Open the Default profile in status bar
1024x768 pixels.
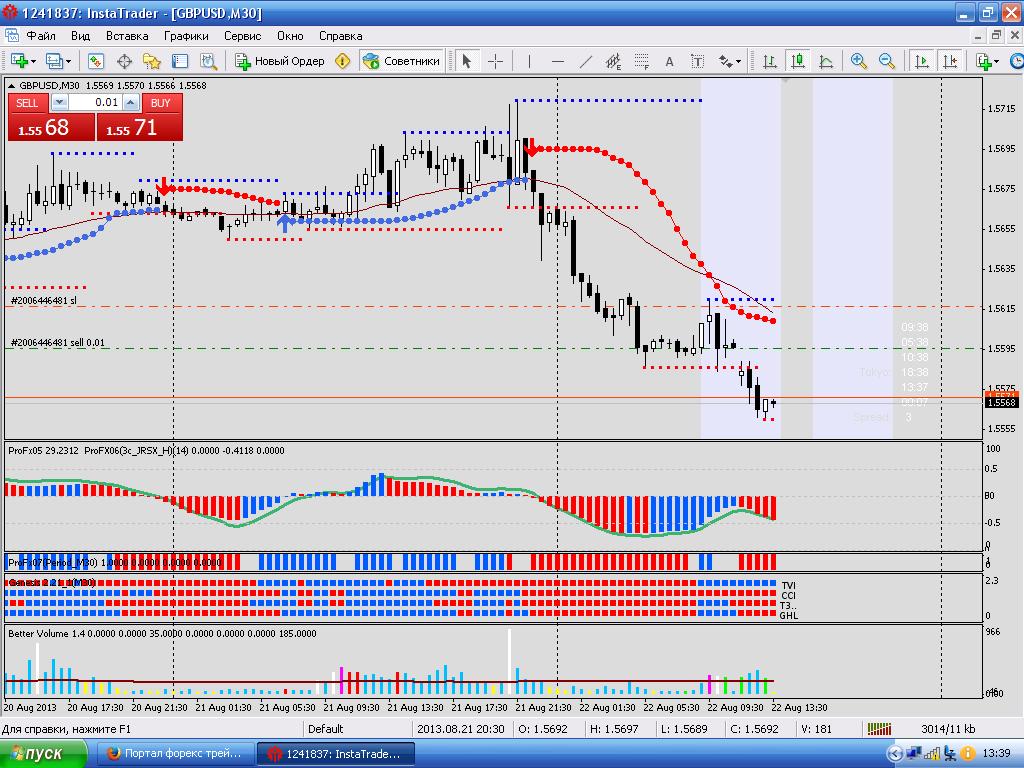click(x=325, y=729)
